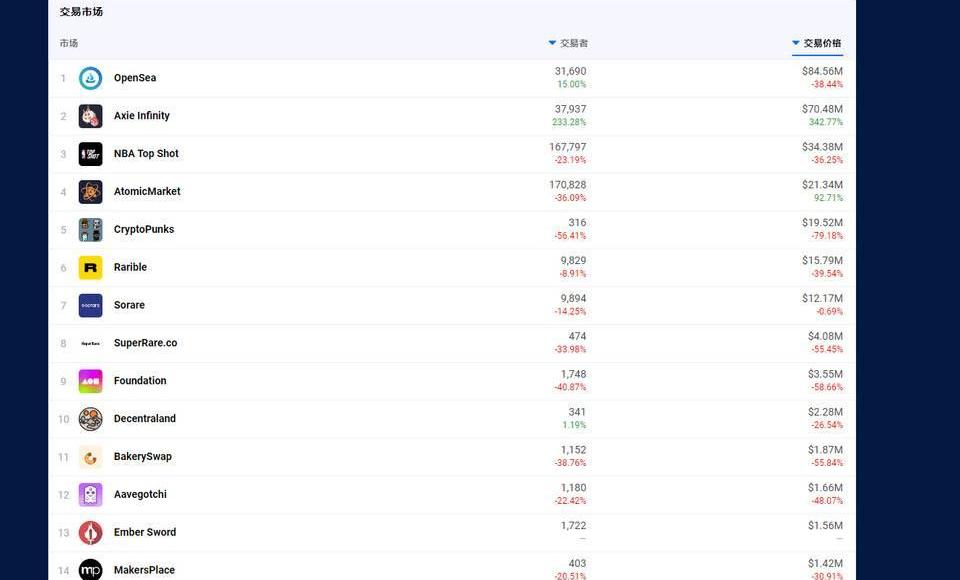
Task: Click the BakerySwap logo icon
Action: coord(90,457)
